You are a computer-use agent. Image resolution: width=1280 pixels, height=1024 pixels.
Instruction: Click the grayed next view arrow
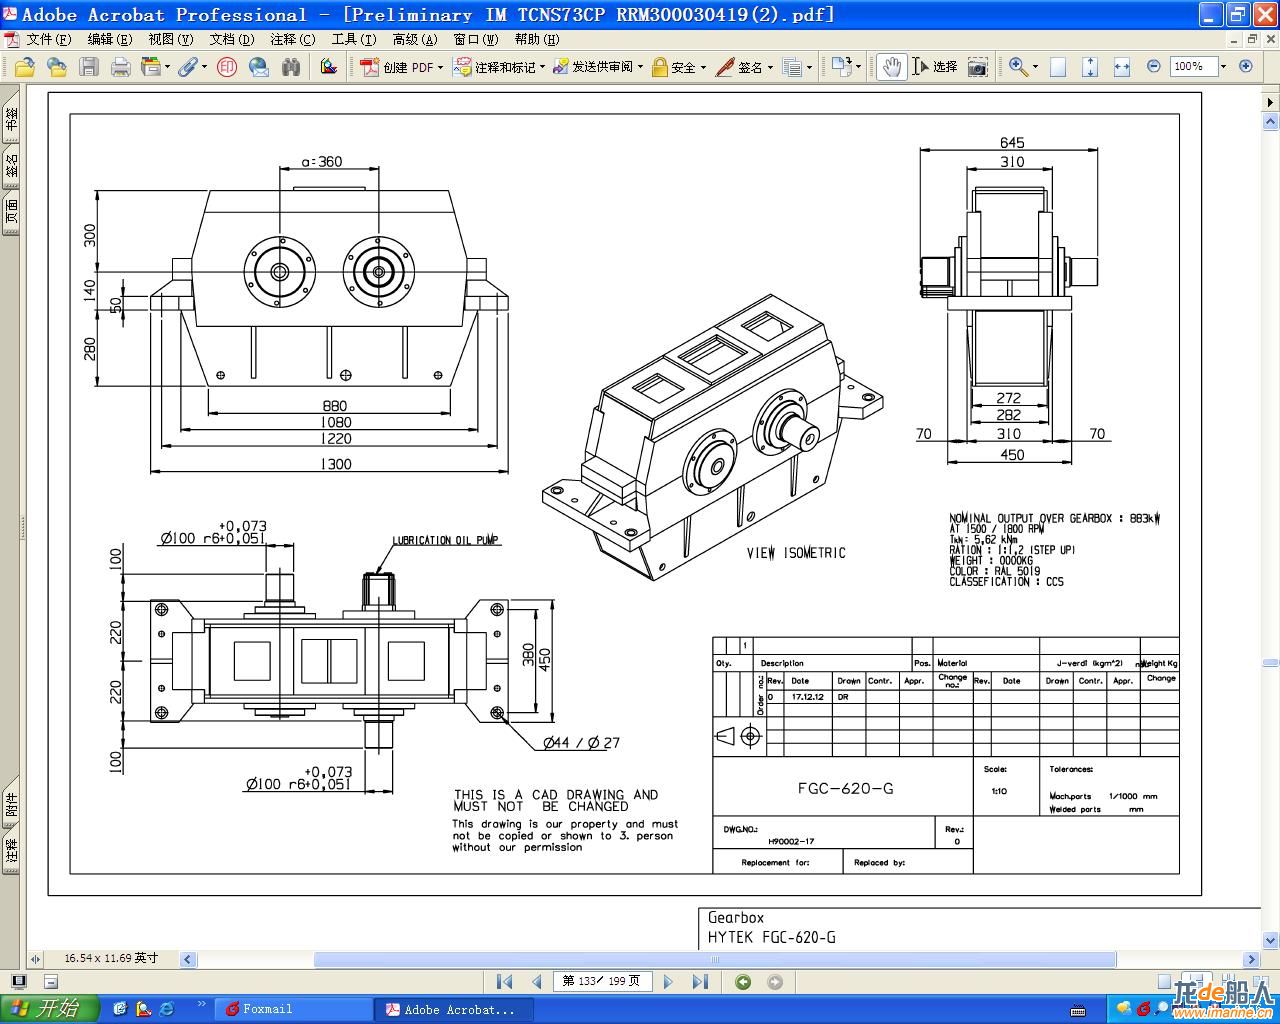[774, 982]
